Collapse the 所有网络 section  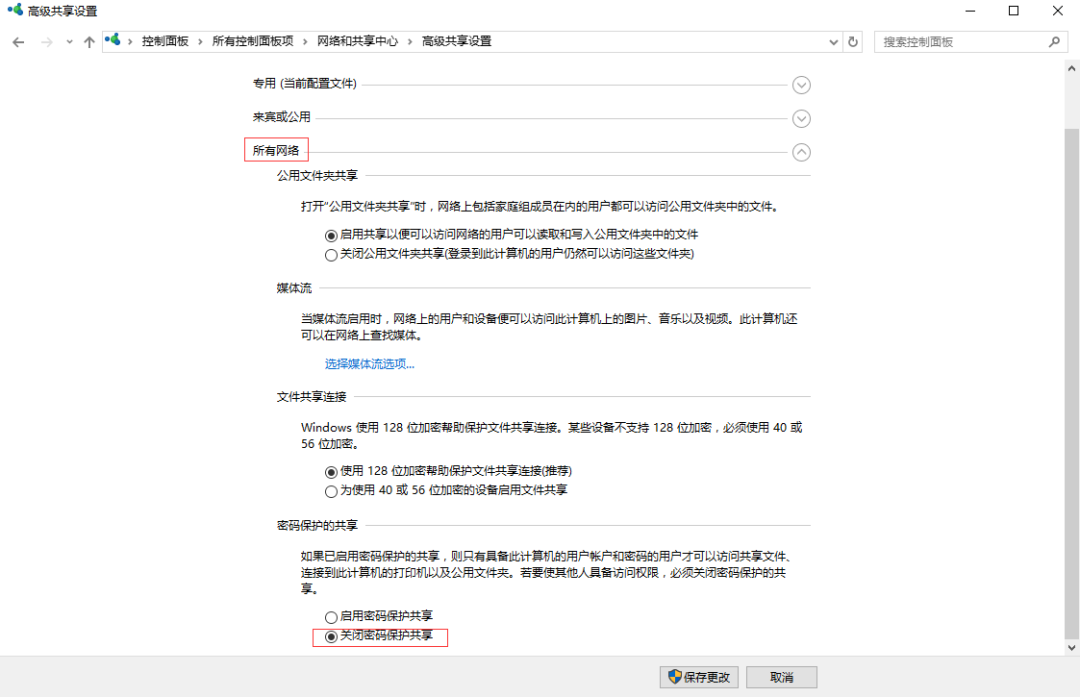click(x=801, y=152)
